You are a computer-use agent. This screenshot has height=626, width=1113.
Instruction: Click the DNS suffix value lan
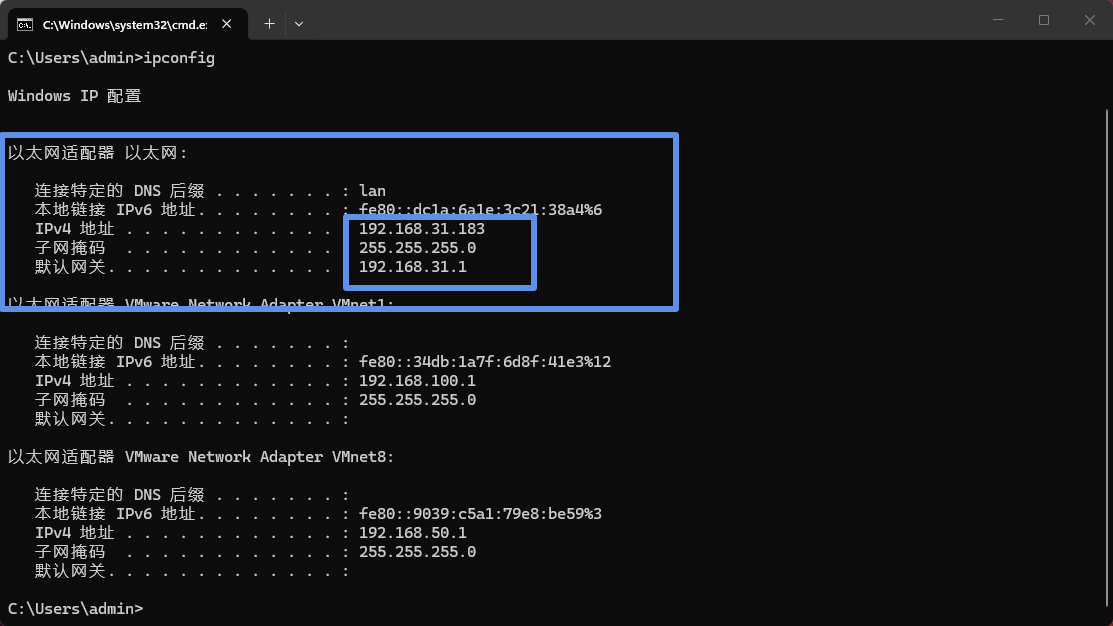pyautogui.click(x=372, y=191)
